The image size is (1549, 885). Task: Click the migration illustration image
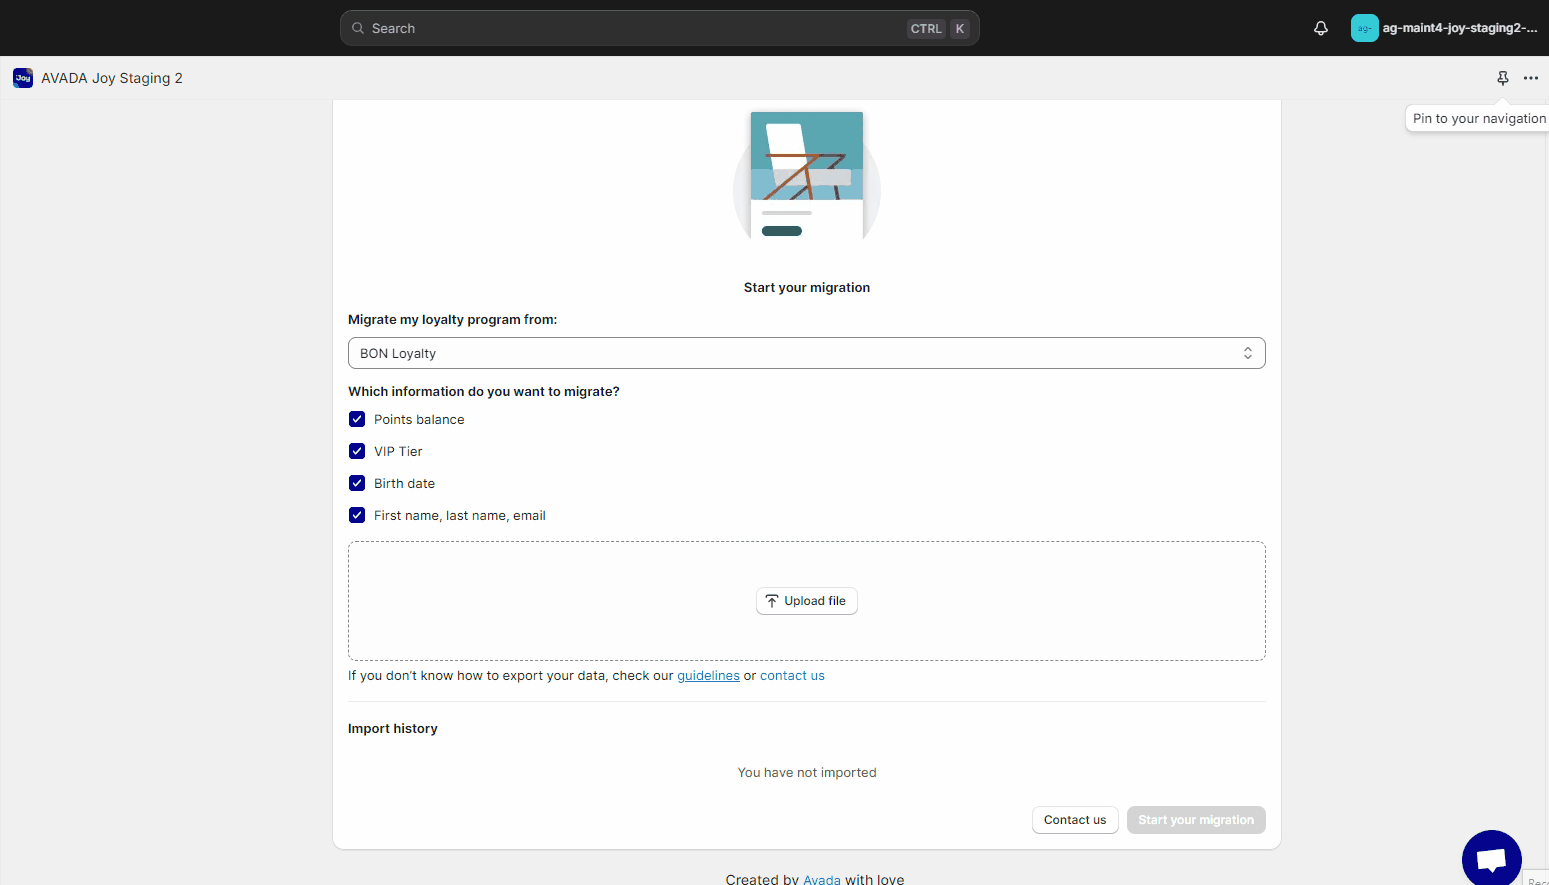(807, 177)
